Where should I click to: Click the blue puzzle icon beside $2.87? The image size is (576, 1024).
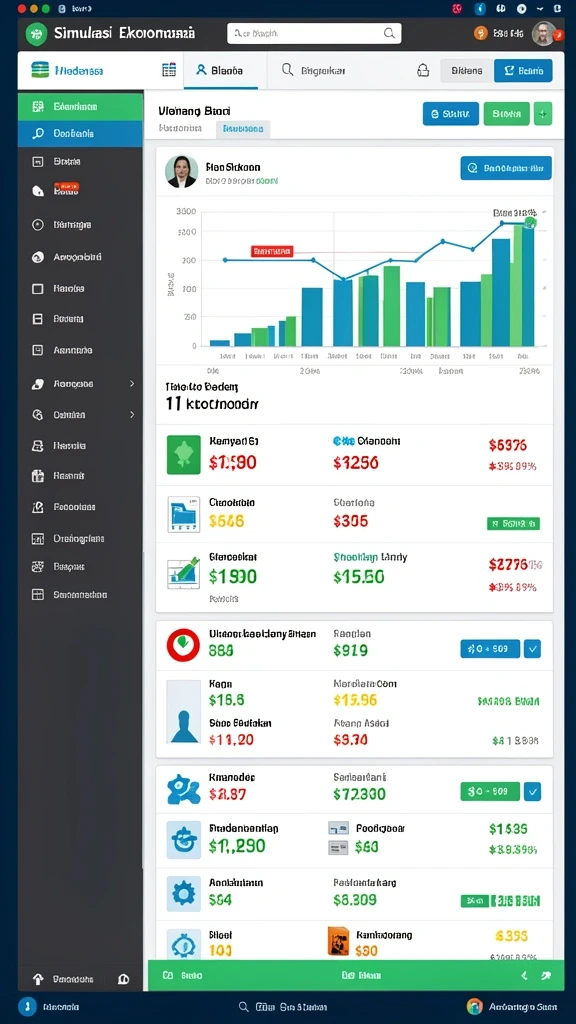[184, 789]
